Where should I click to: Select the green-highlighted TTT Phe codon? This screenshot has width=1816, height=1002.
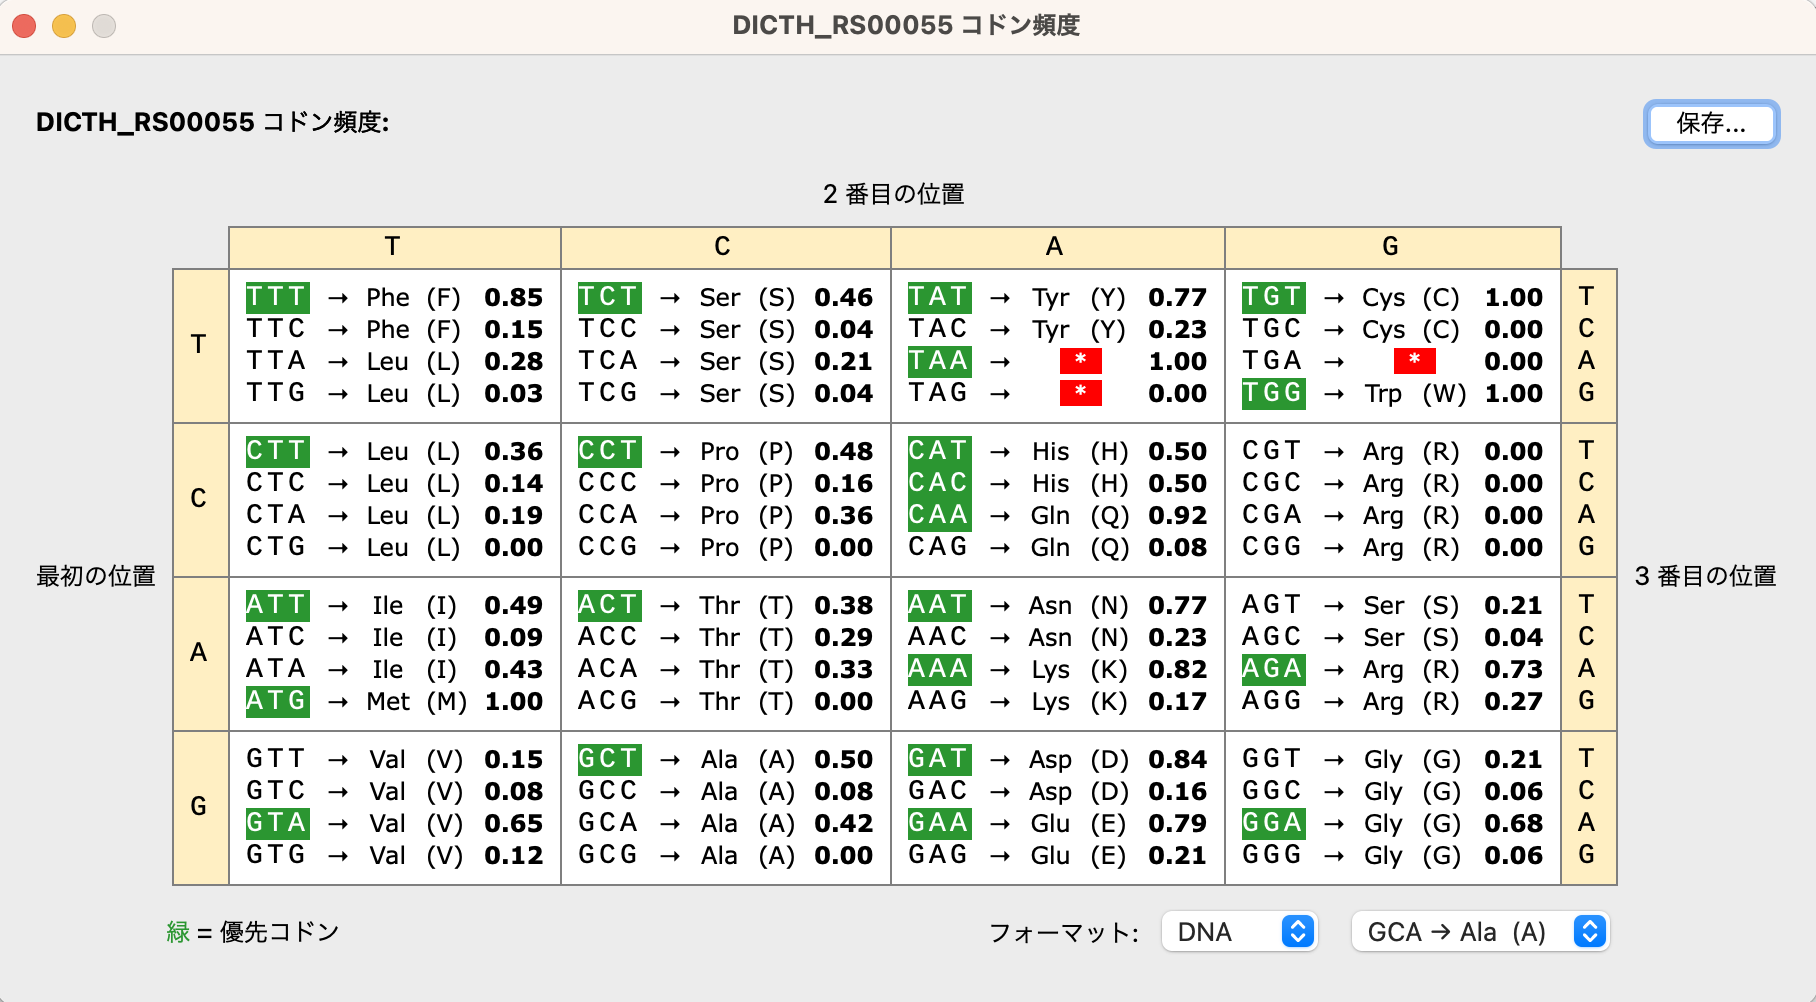click(x=277, y=297)
